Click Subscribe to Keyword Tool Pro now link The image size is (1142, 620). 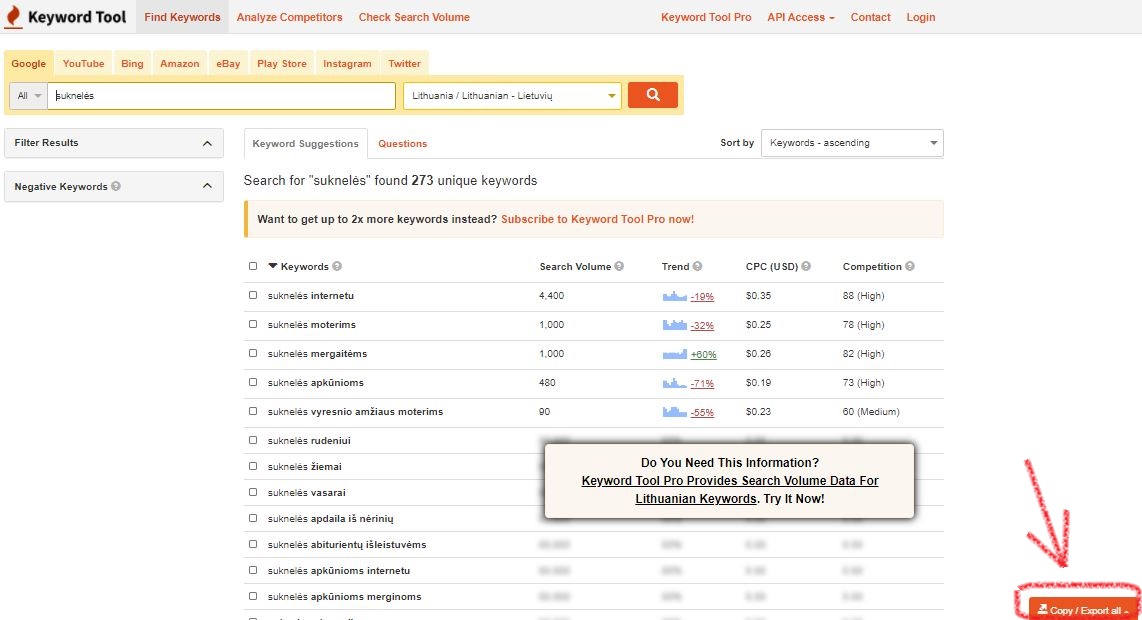coord(597,219)
